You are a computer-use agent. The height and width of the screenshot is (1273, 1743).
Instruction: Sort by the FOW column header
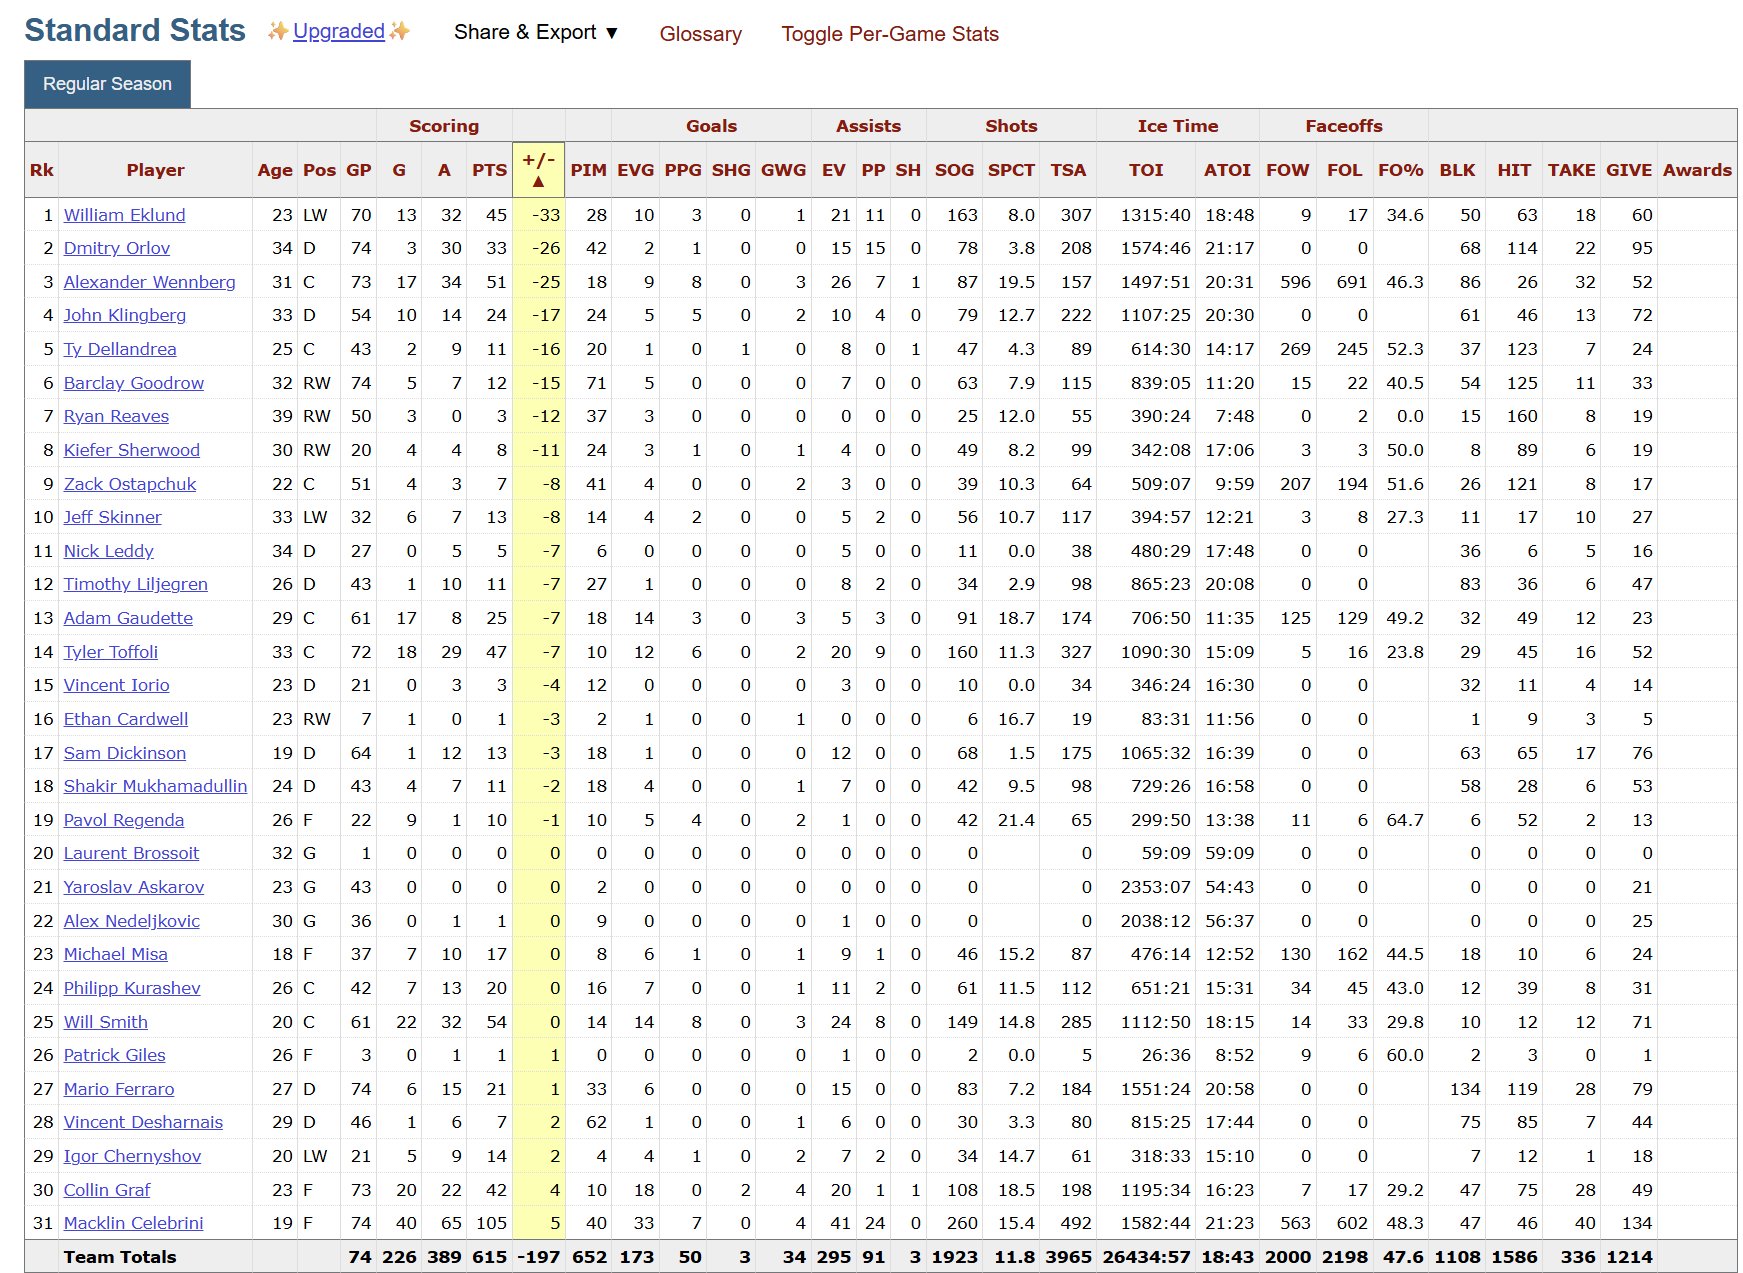click(x=1287, y=170)
